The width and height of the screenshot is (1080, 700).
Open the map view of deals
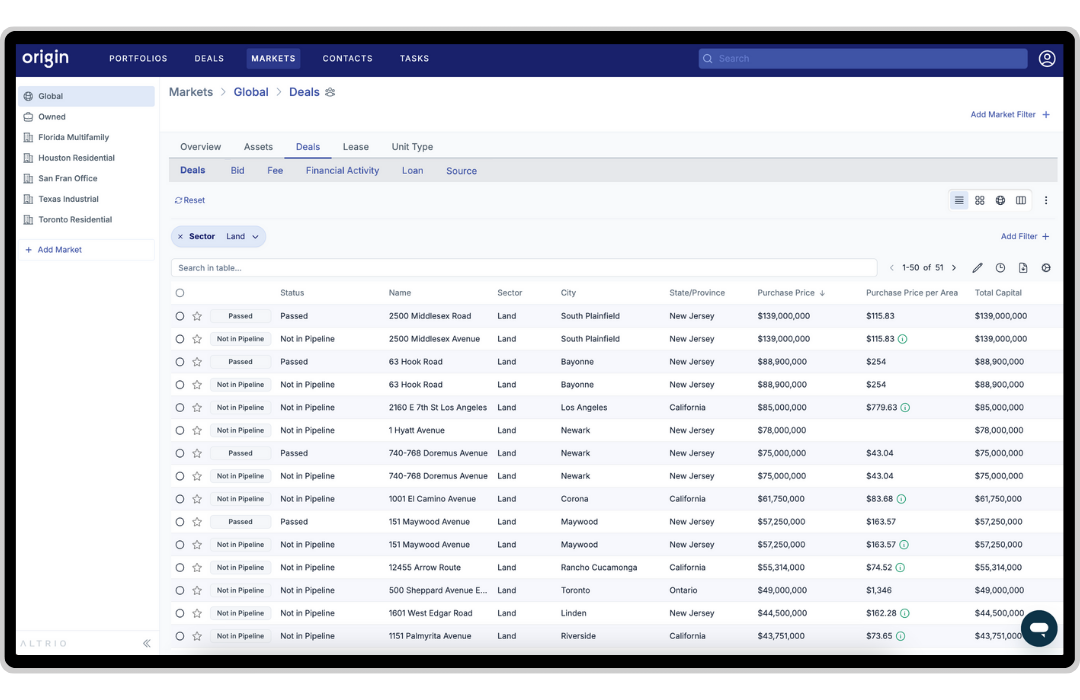(x=1000, y=200)
